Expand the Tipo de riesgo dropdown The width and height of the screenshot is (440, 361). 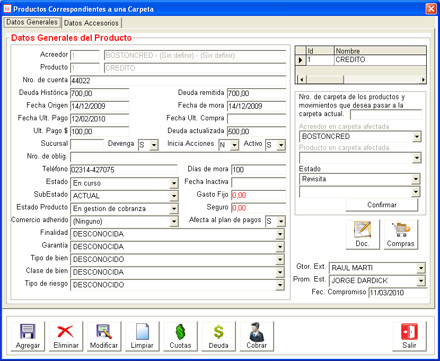tap(280, 285)
